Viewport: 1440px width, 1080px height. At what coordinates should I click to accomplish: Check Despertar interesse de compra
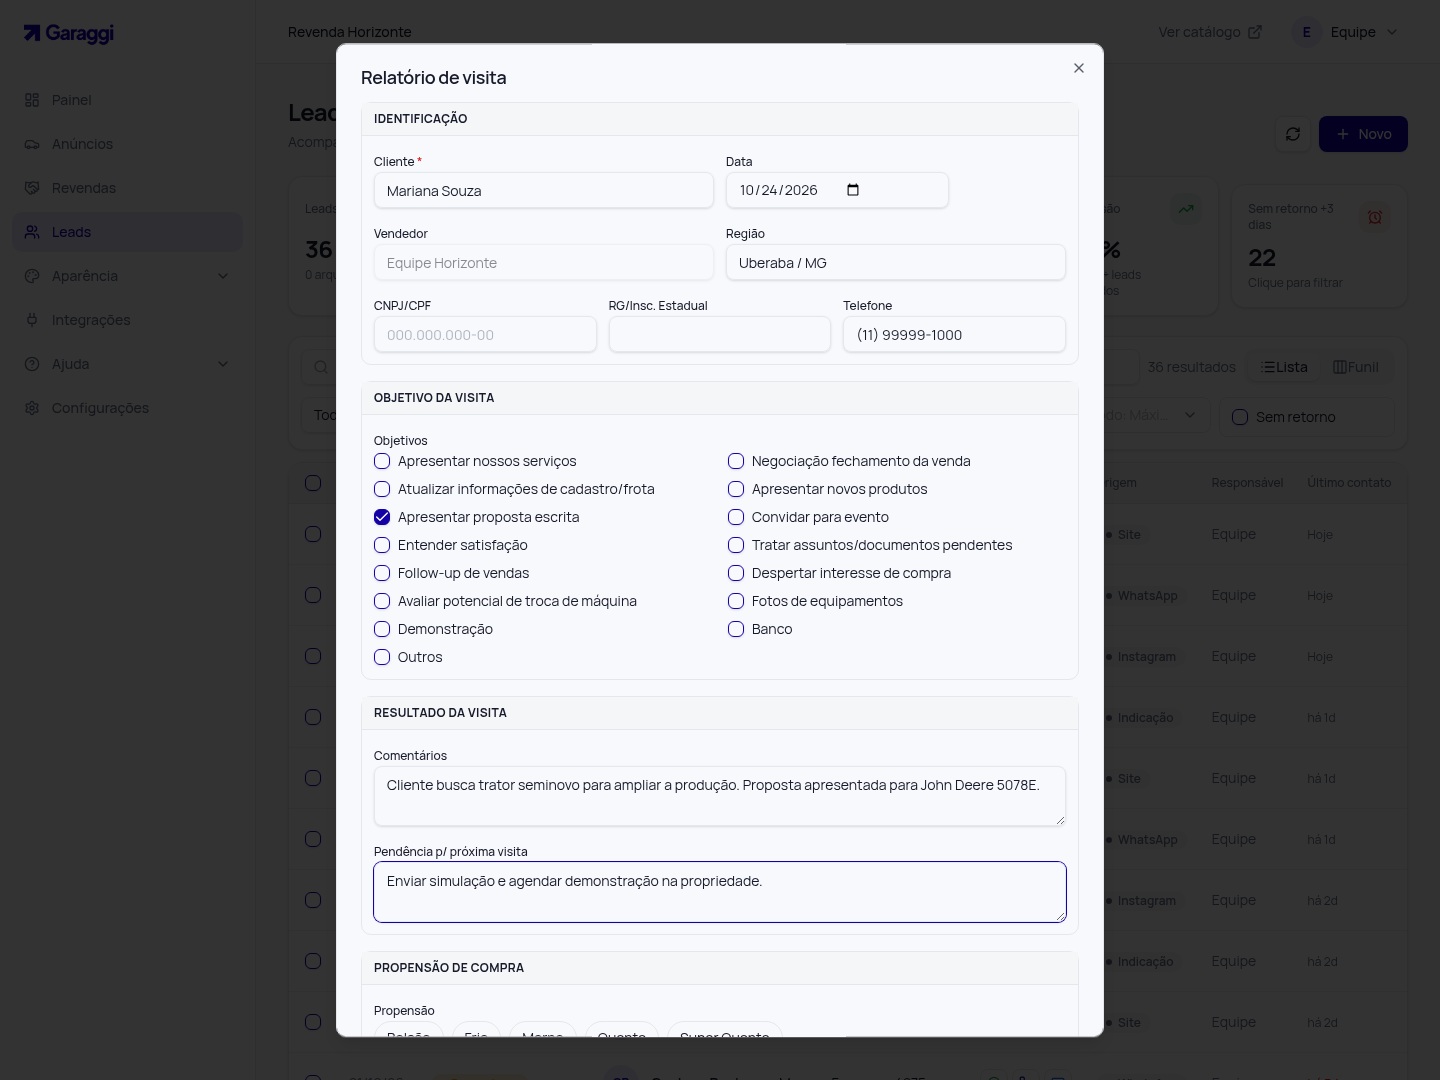(736, 573)
